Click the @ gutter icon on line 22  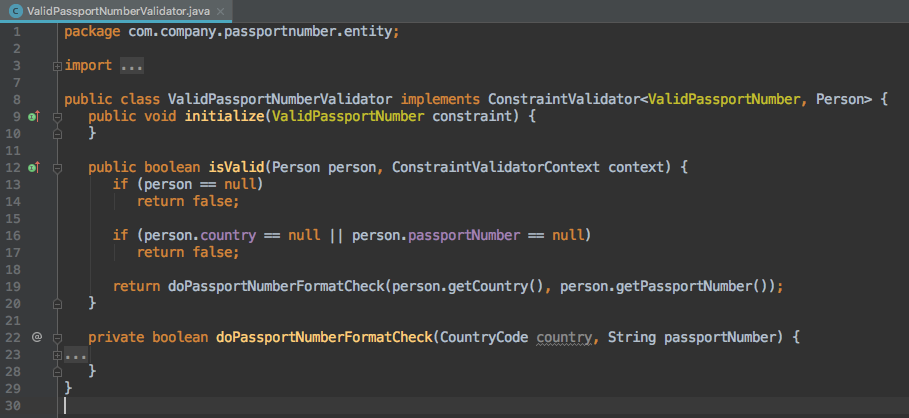pos(36,337)
